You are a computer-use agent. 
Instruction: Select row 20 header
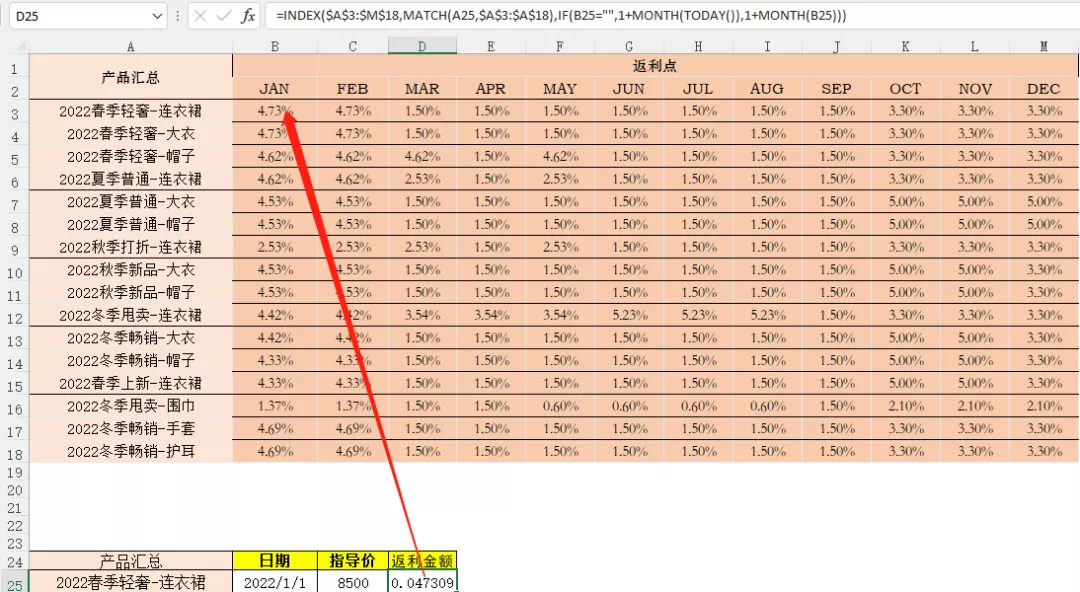click(14, 491)
